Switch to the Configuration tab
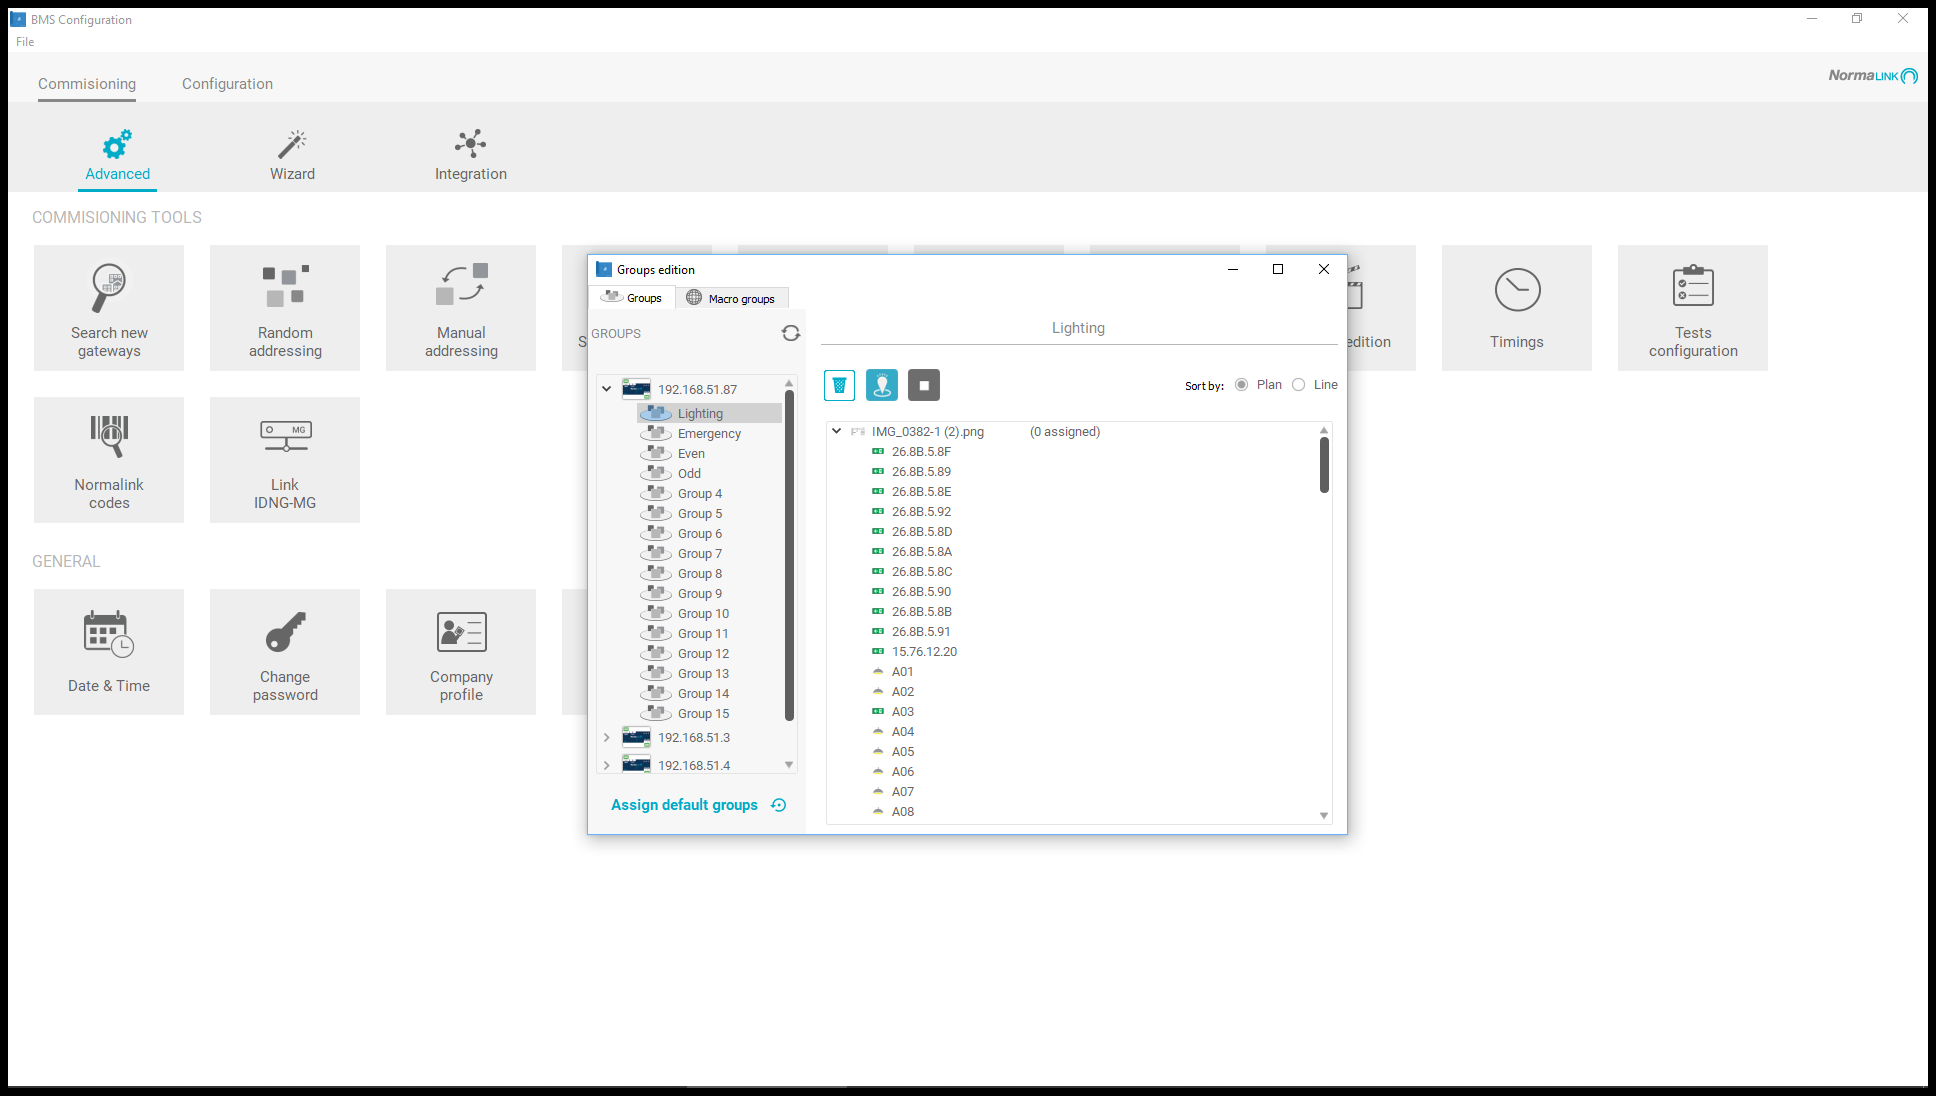 click(x=227, y=84)
